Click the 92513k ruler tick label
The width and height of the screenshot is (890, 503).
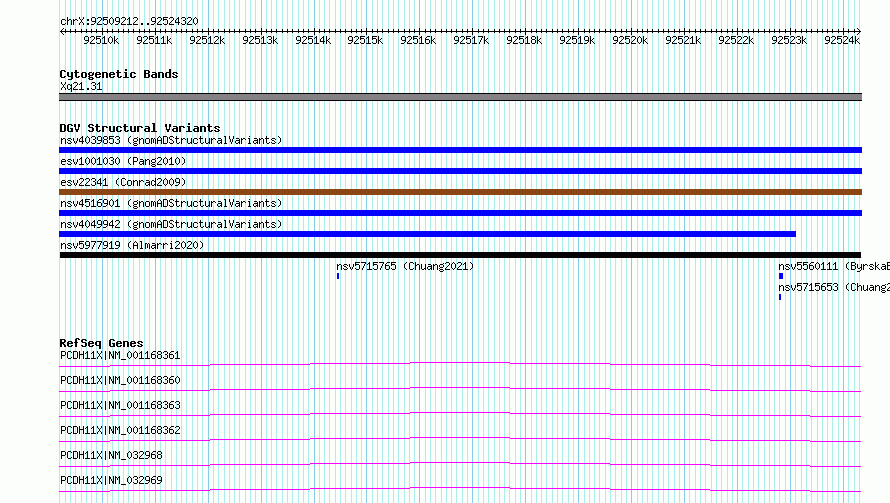point(260,40)
